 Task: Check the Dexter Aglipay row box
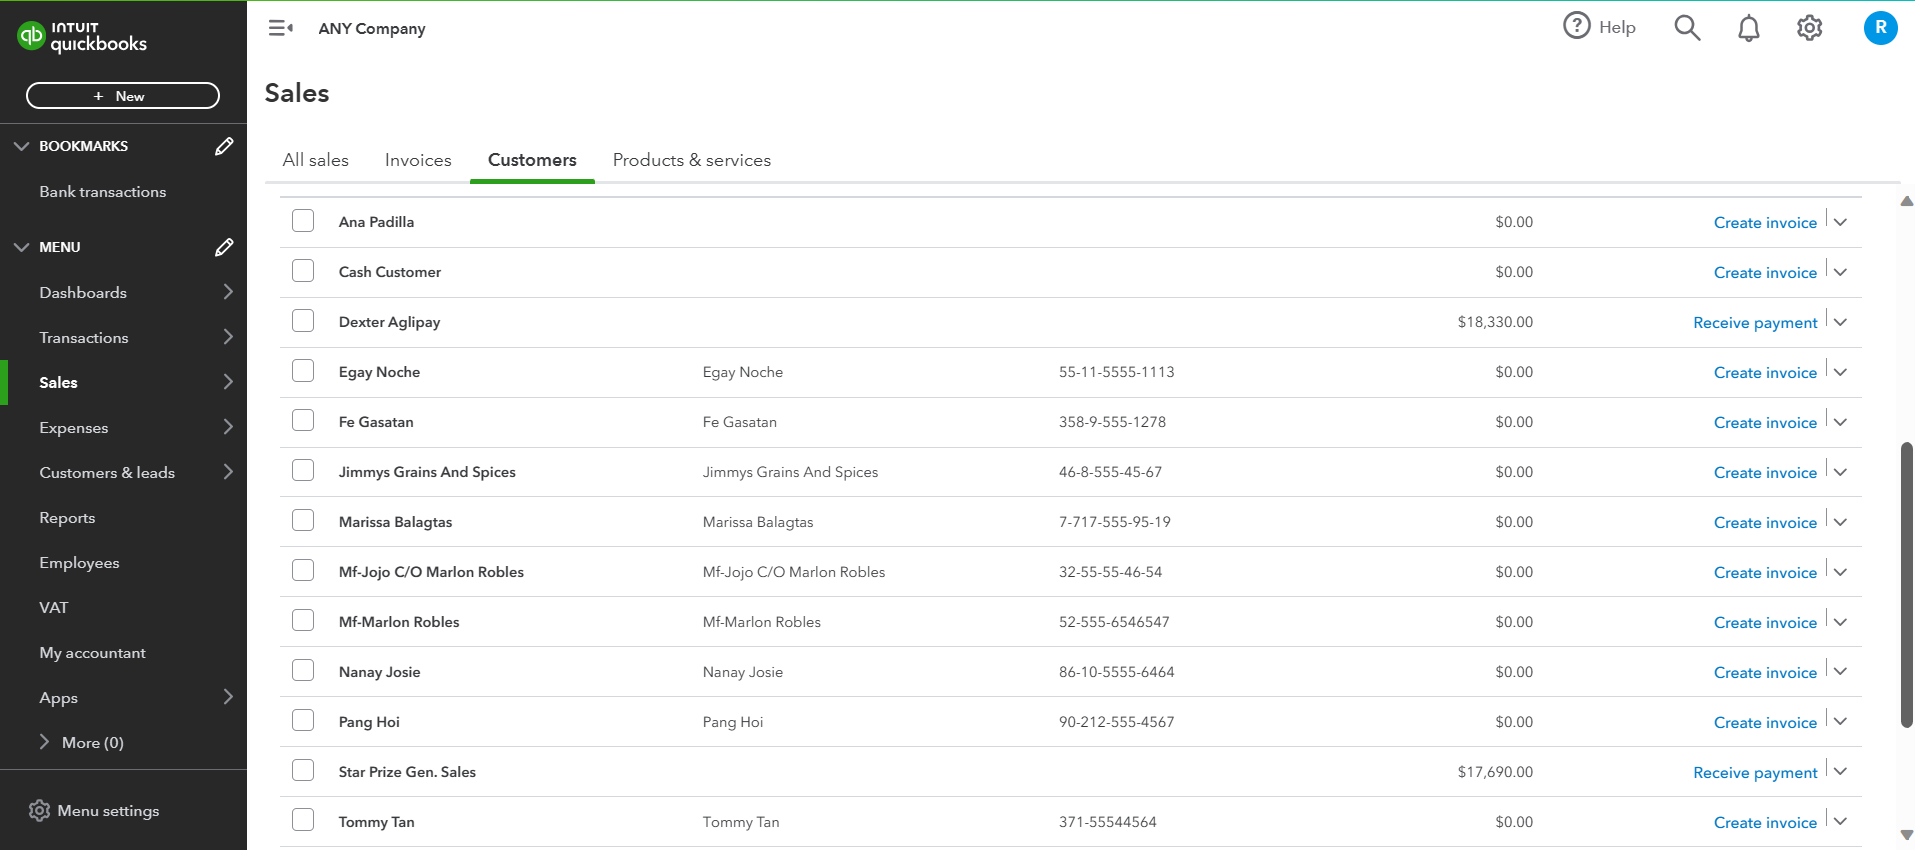303,321
